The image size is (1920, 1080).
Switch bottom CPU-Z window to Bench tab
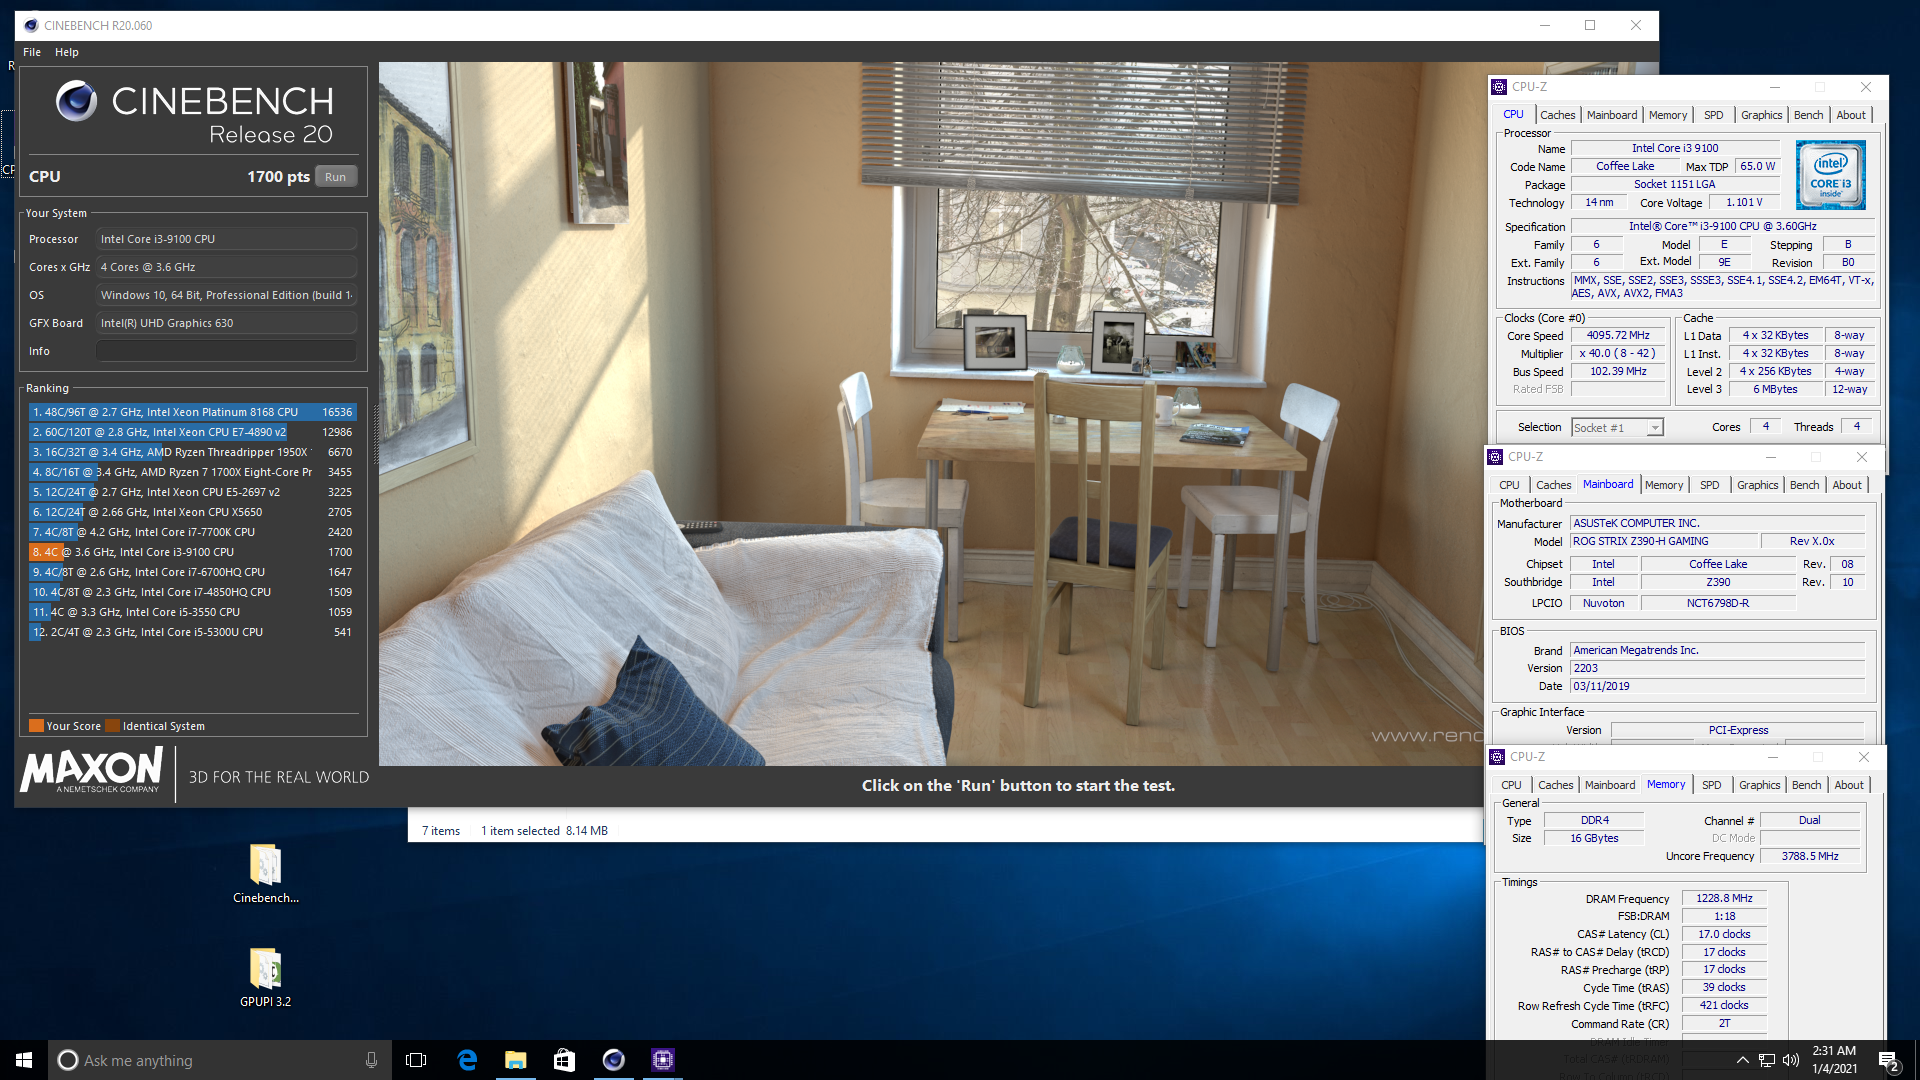1806,785
